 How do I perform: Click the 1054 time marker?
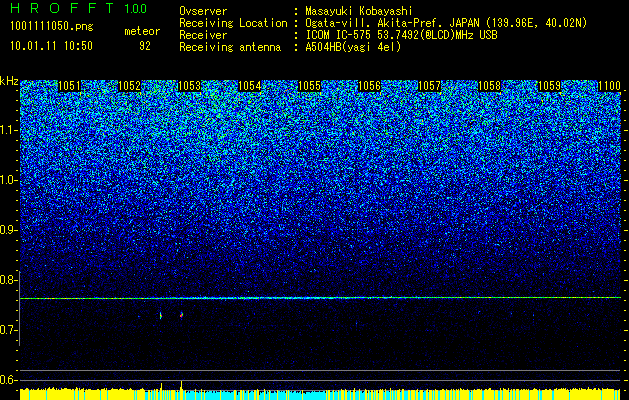coord(250,86)
